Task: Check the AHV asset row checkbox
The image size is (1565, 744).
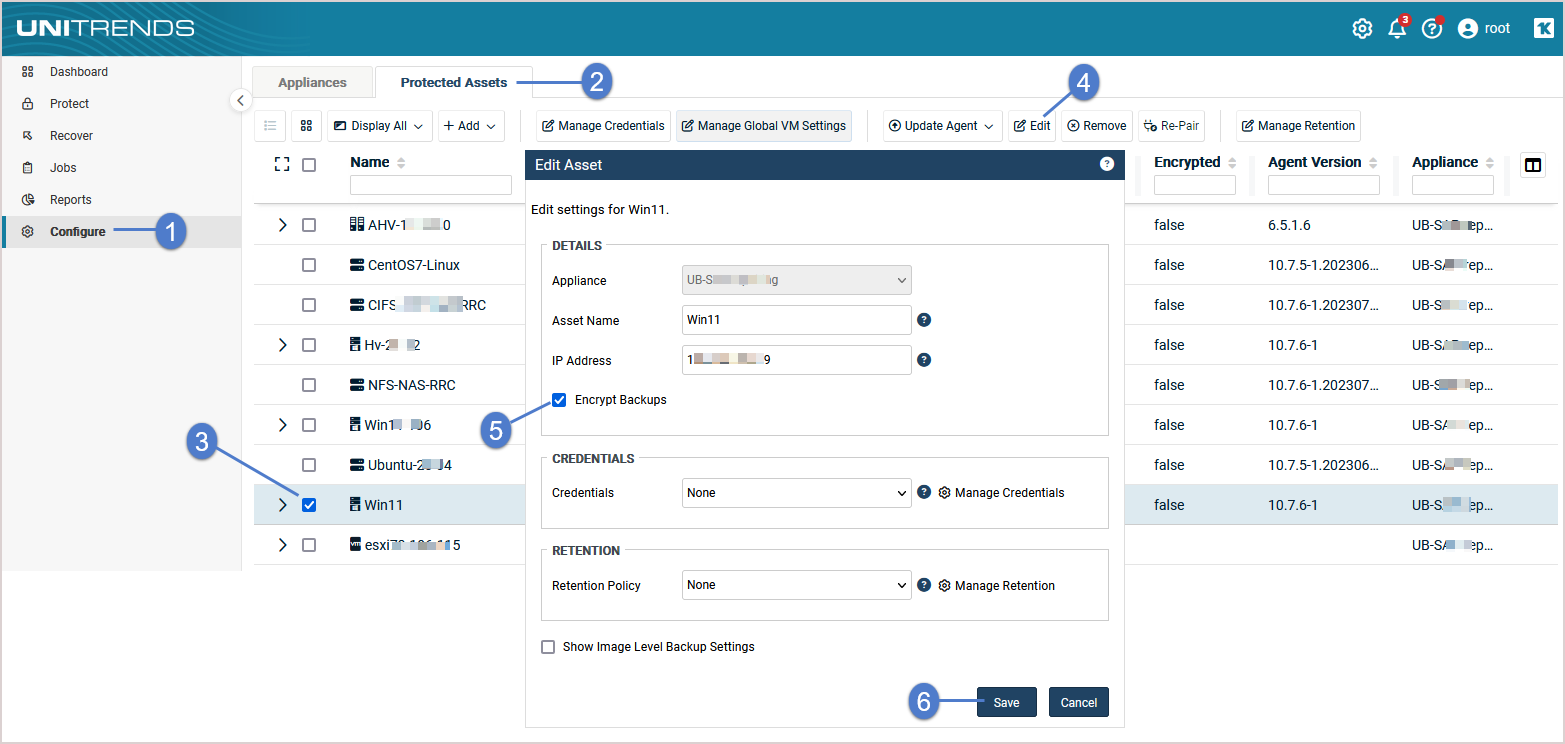Action: click(309, 225)
